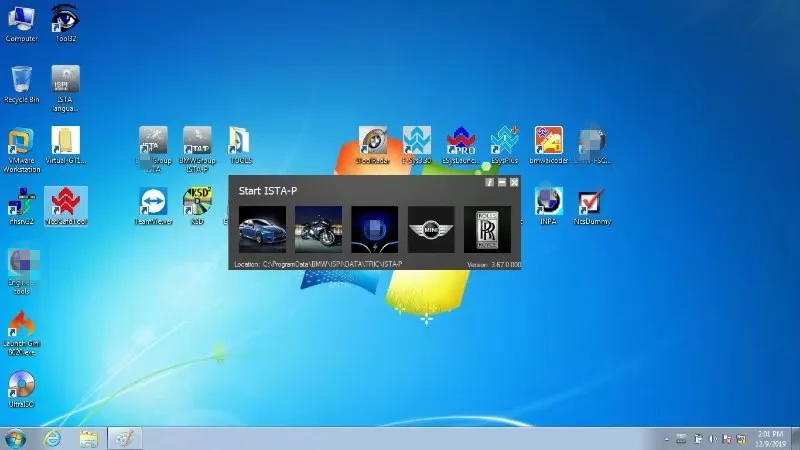800x450 pixels.
Task: Select the Virtual-GT1 shortcut icon
Action: point(65,146)
